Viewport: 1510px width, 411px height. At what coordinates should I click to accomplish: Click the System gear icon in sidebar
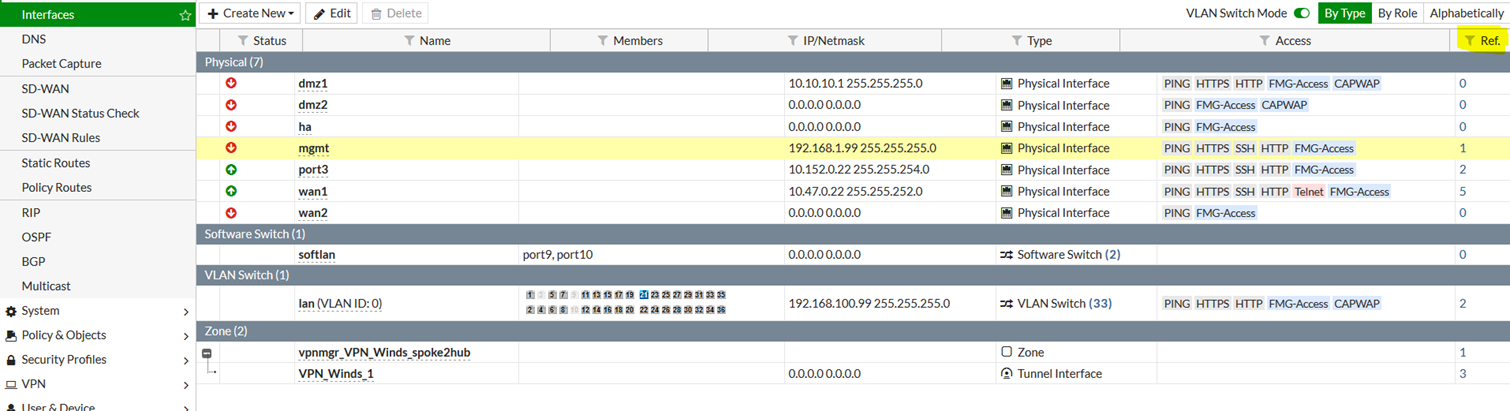(x=11, y=311)
